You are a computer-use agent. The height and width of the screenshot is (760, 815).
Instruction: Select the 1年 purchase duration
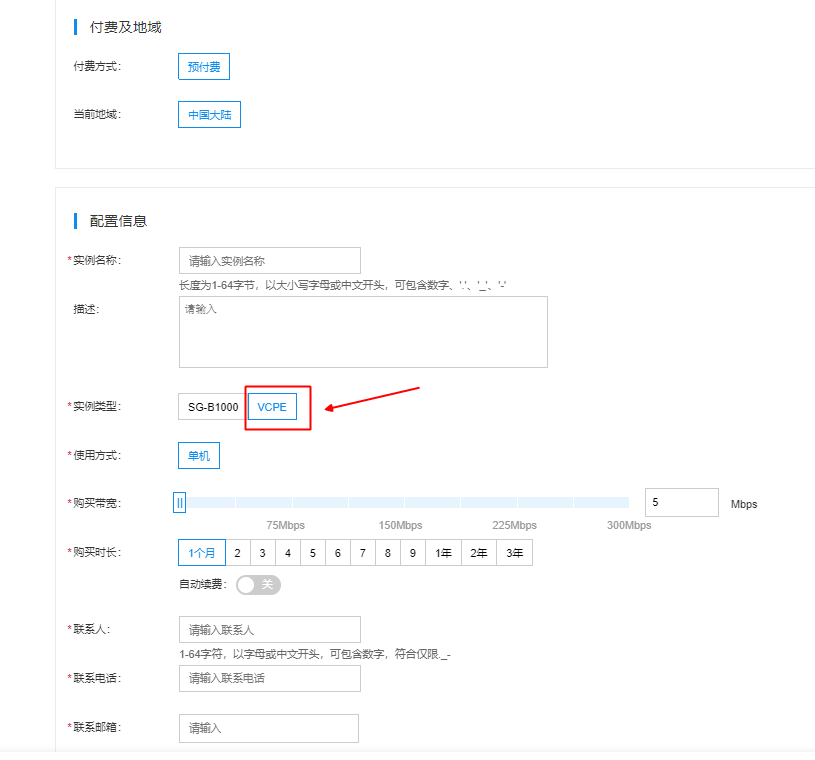pyautogui.click(x=443, y=553)
